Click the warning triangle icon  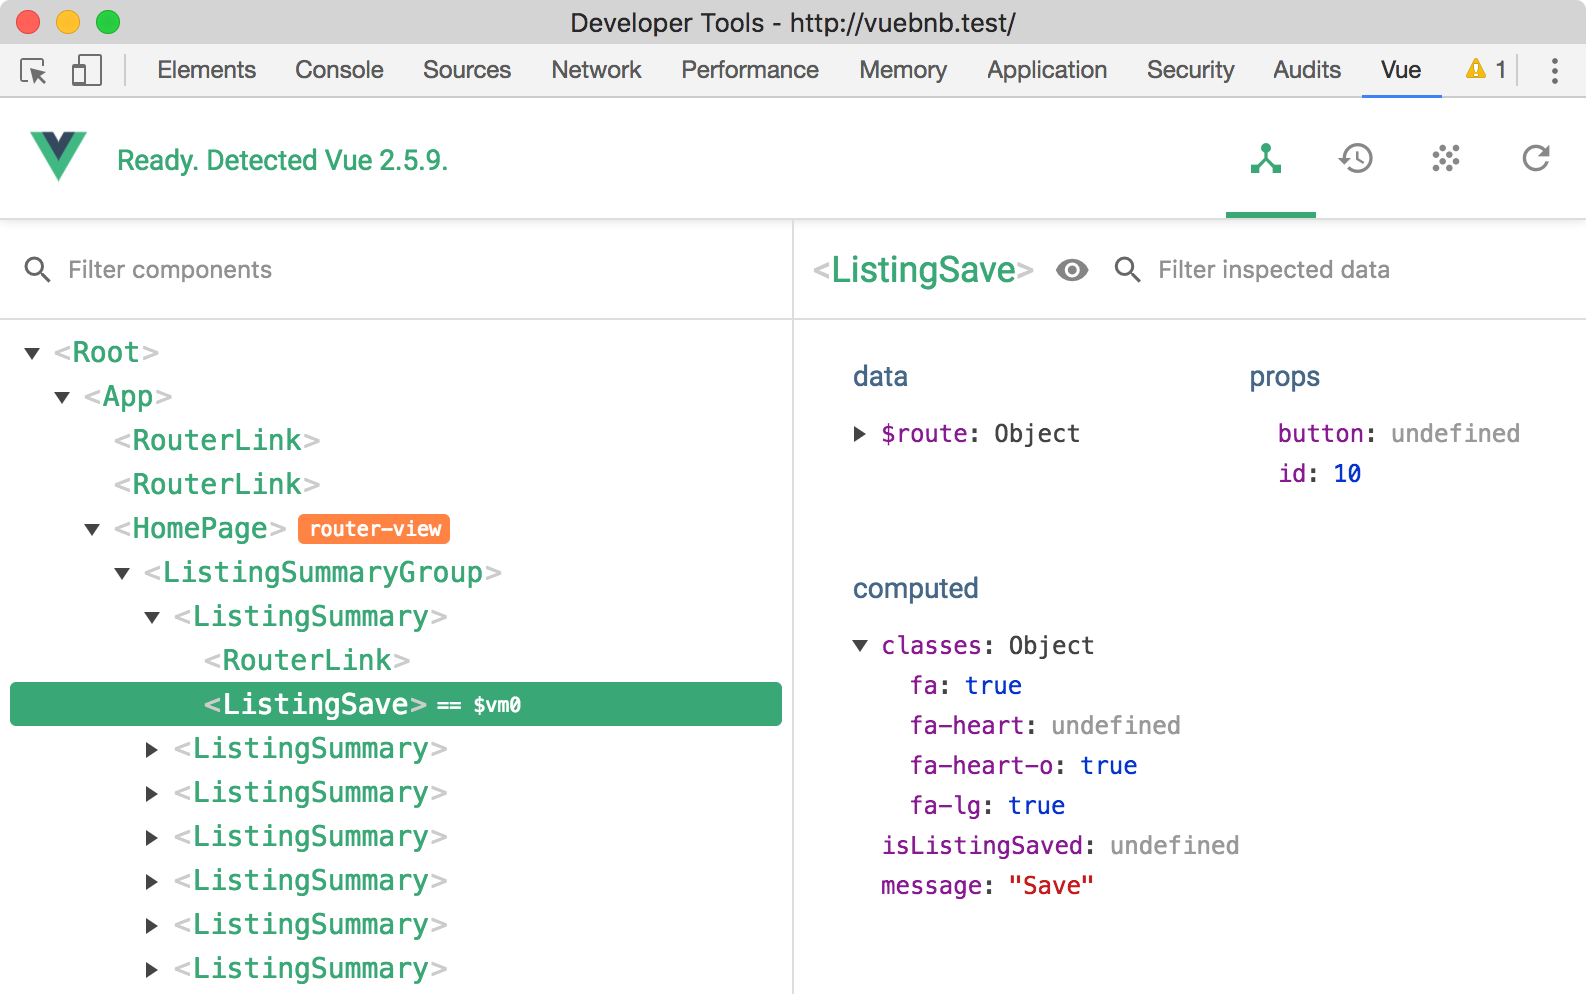[1476, 69]
